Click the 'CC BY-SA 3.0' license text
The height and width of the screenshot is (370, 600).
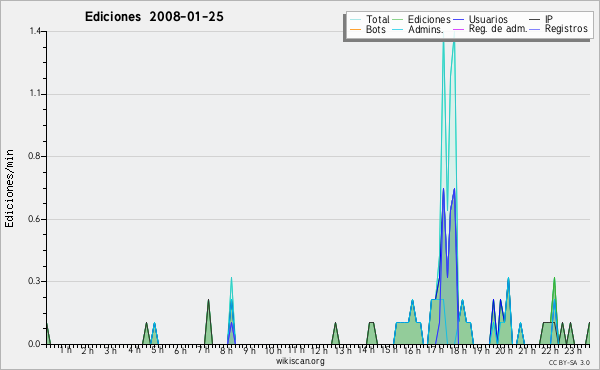tap(569, 362)
